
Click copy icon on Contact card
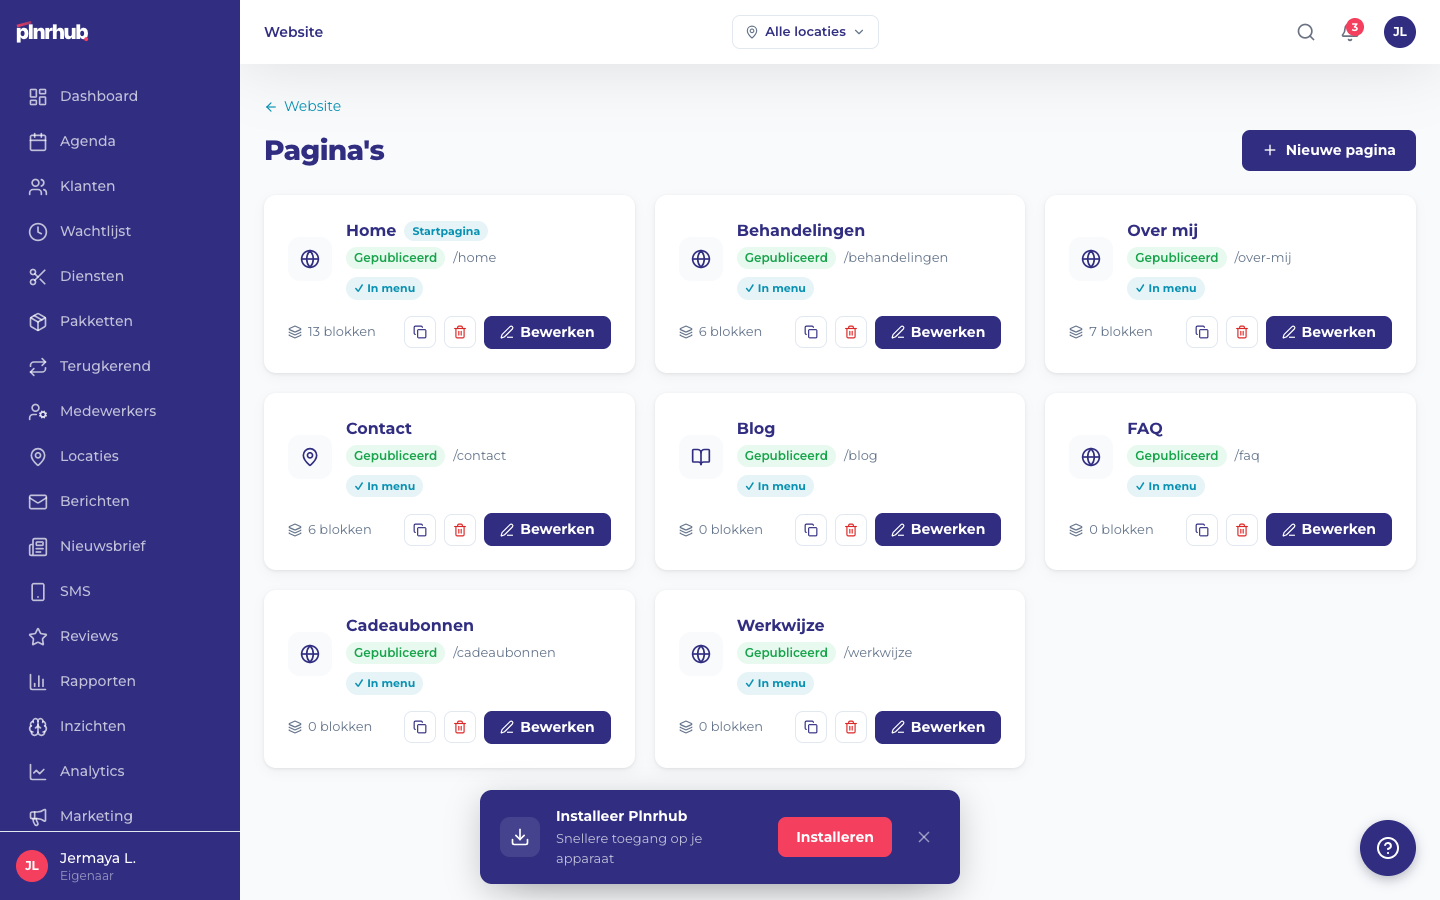pyautogui.click(x=420, y=530)
